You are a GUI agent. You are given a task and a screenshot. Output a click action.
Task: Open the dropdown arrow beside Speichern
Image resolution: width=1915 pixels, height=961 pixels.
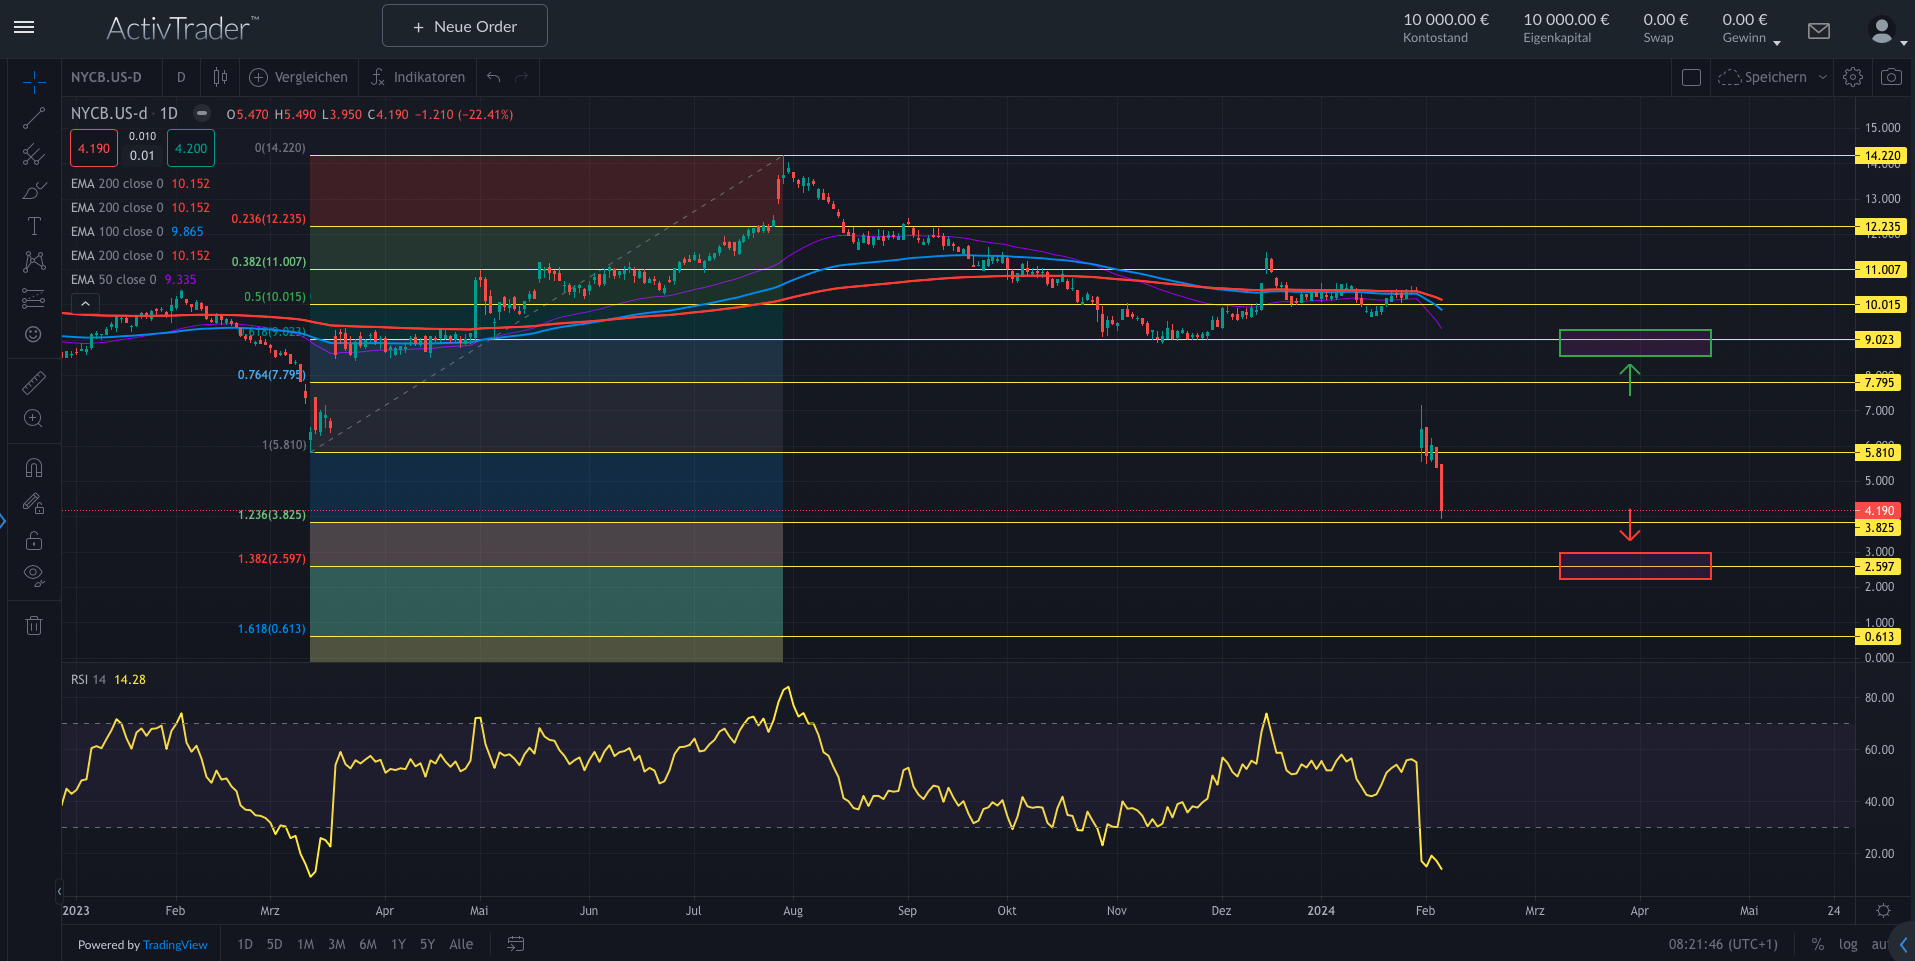pos(1823,77)
